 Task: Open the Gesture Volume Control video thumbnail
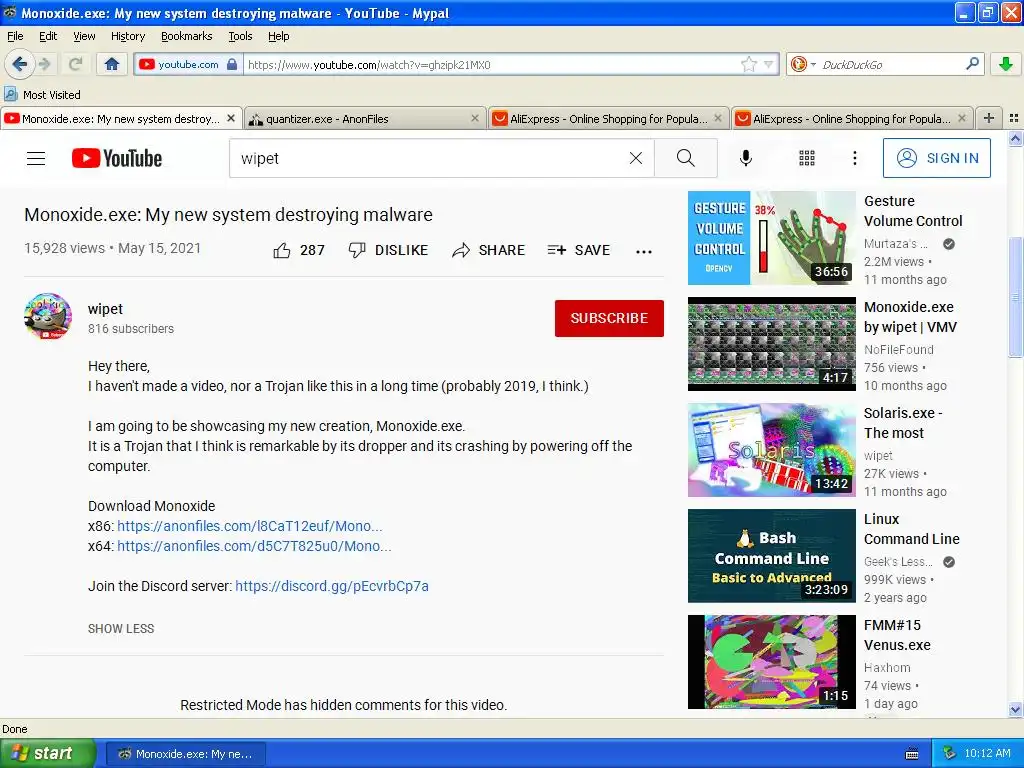(x=771, y=238)
